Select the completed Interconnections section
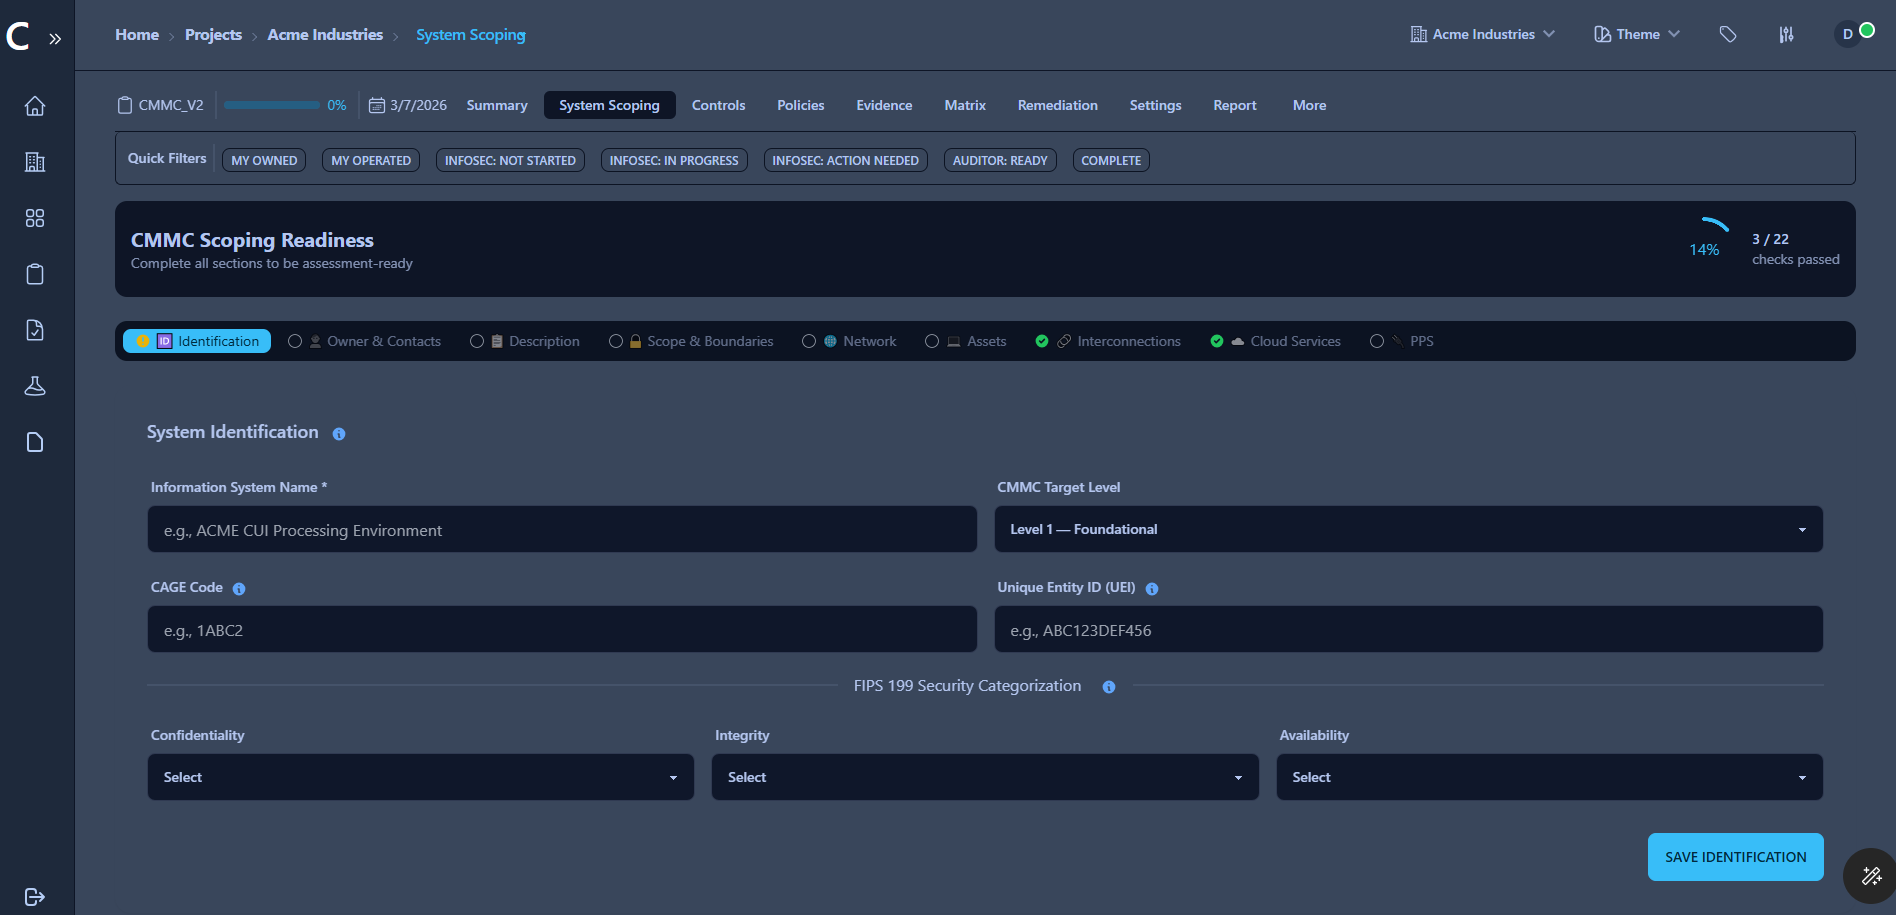 (1108, 341)
